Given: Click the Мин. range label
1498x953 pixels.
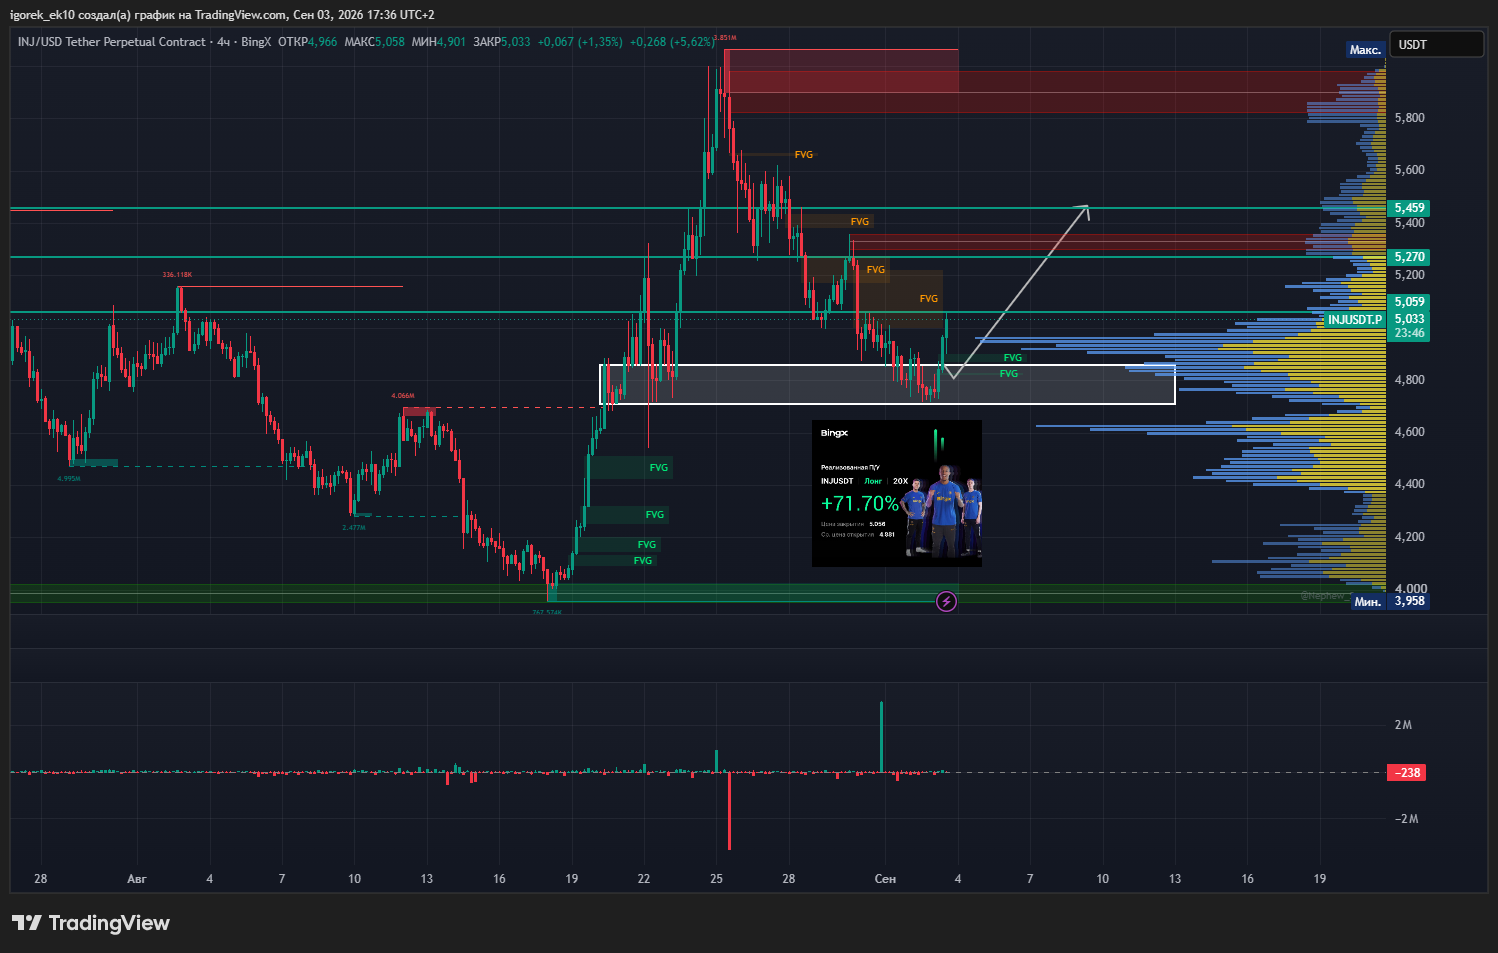Looking at the screenshot, I should tap(1367, 602).
